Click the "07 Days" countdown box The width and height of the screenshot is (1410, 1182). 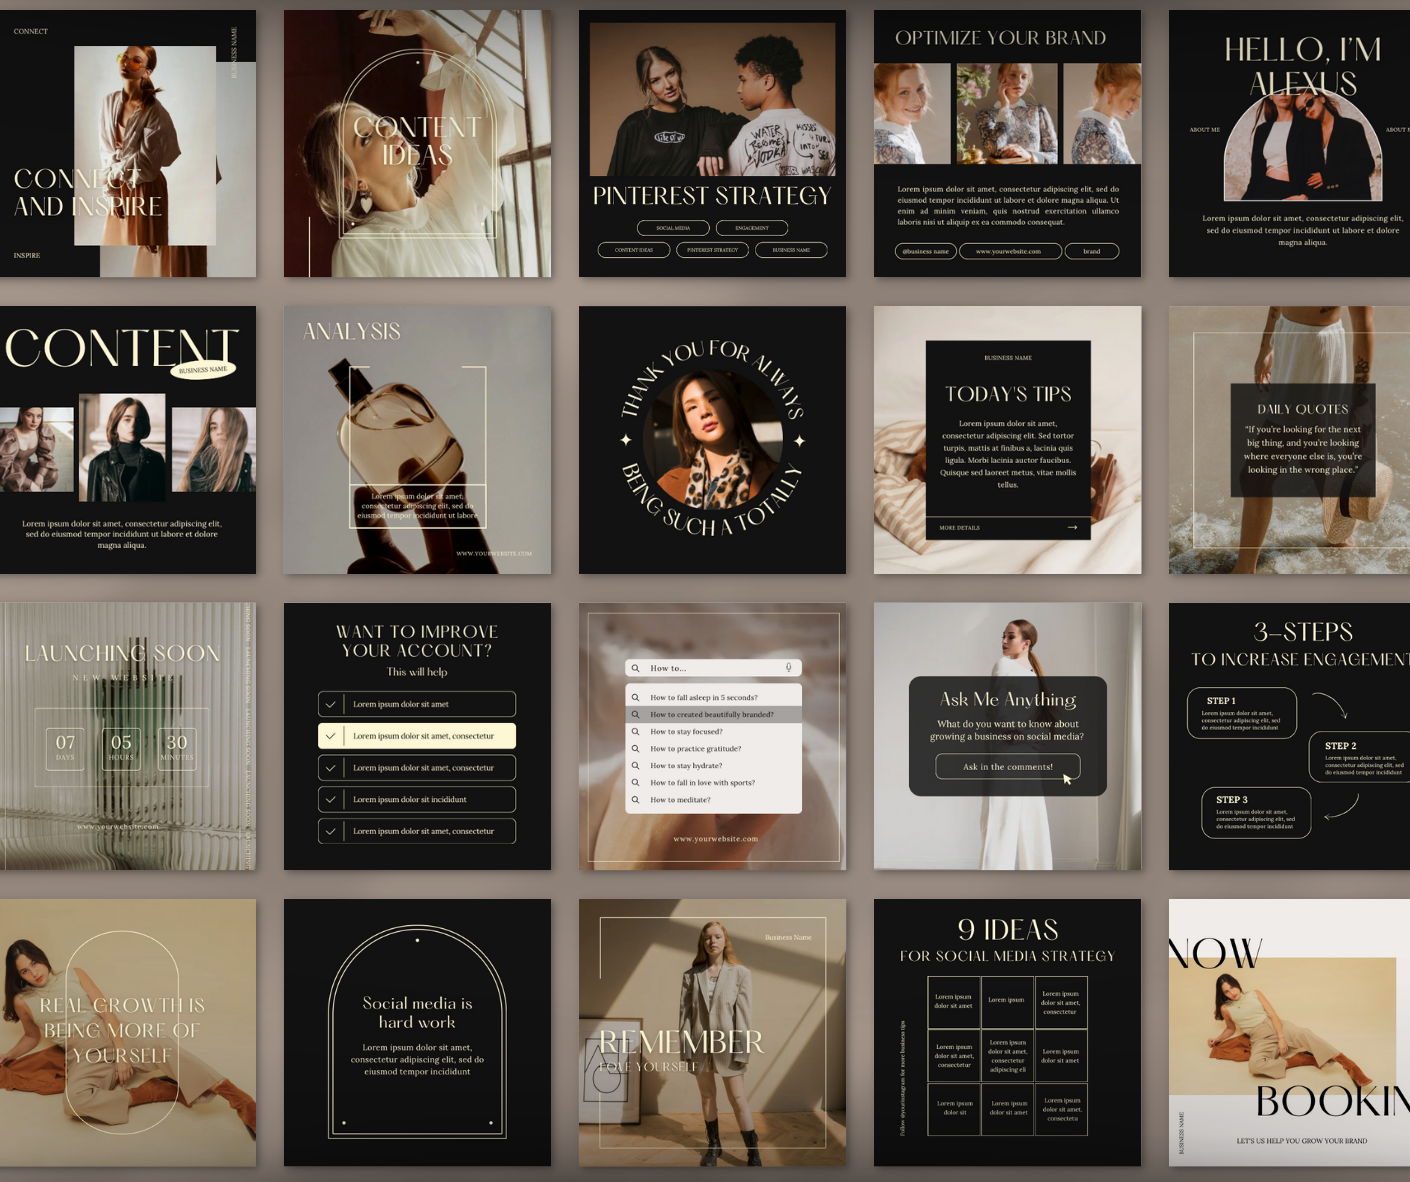(65, 746)
